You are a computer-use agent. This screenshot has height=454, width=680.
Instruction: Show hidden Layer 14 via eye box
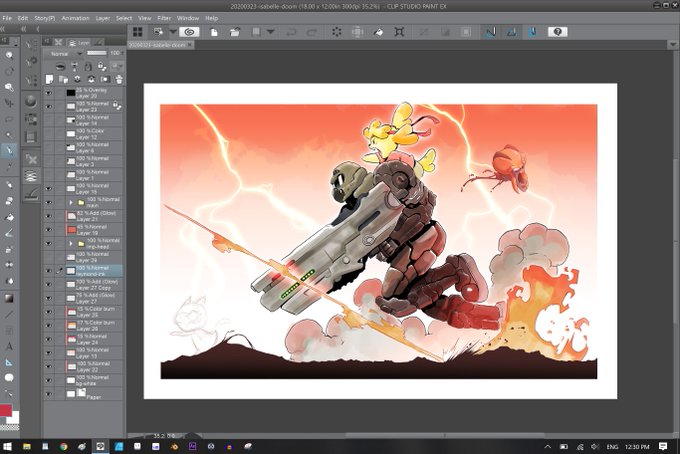pyautogui.click(x=49, y=120)
